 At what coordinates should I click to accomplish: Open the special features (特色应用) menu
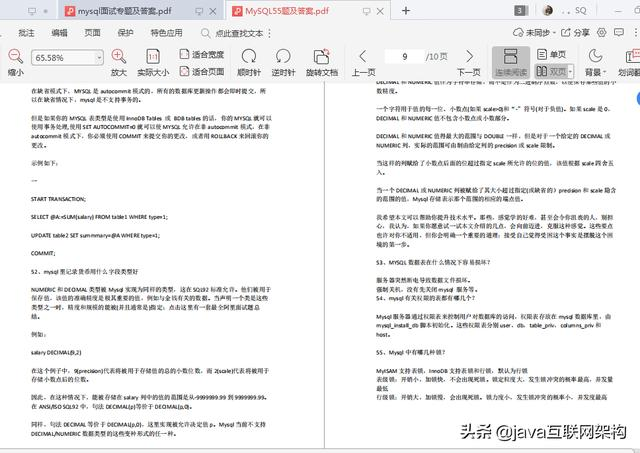coord(167,33)
